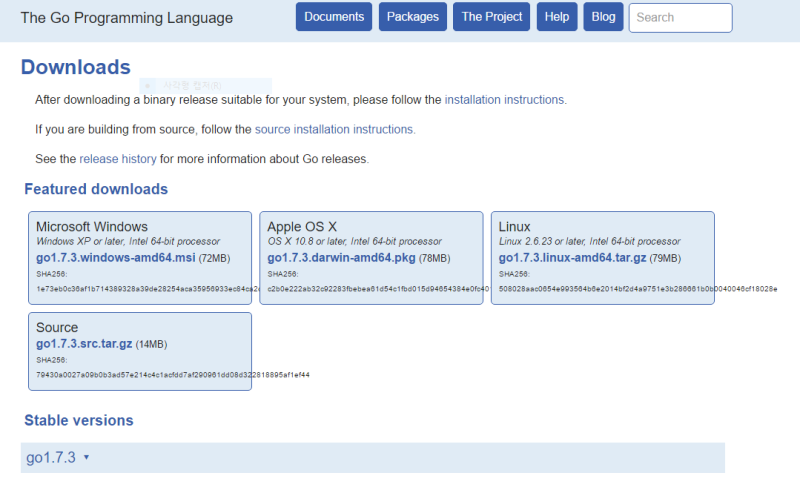Click the Microsoft Windows card title
800x493 pixels.
coord(92,227)
